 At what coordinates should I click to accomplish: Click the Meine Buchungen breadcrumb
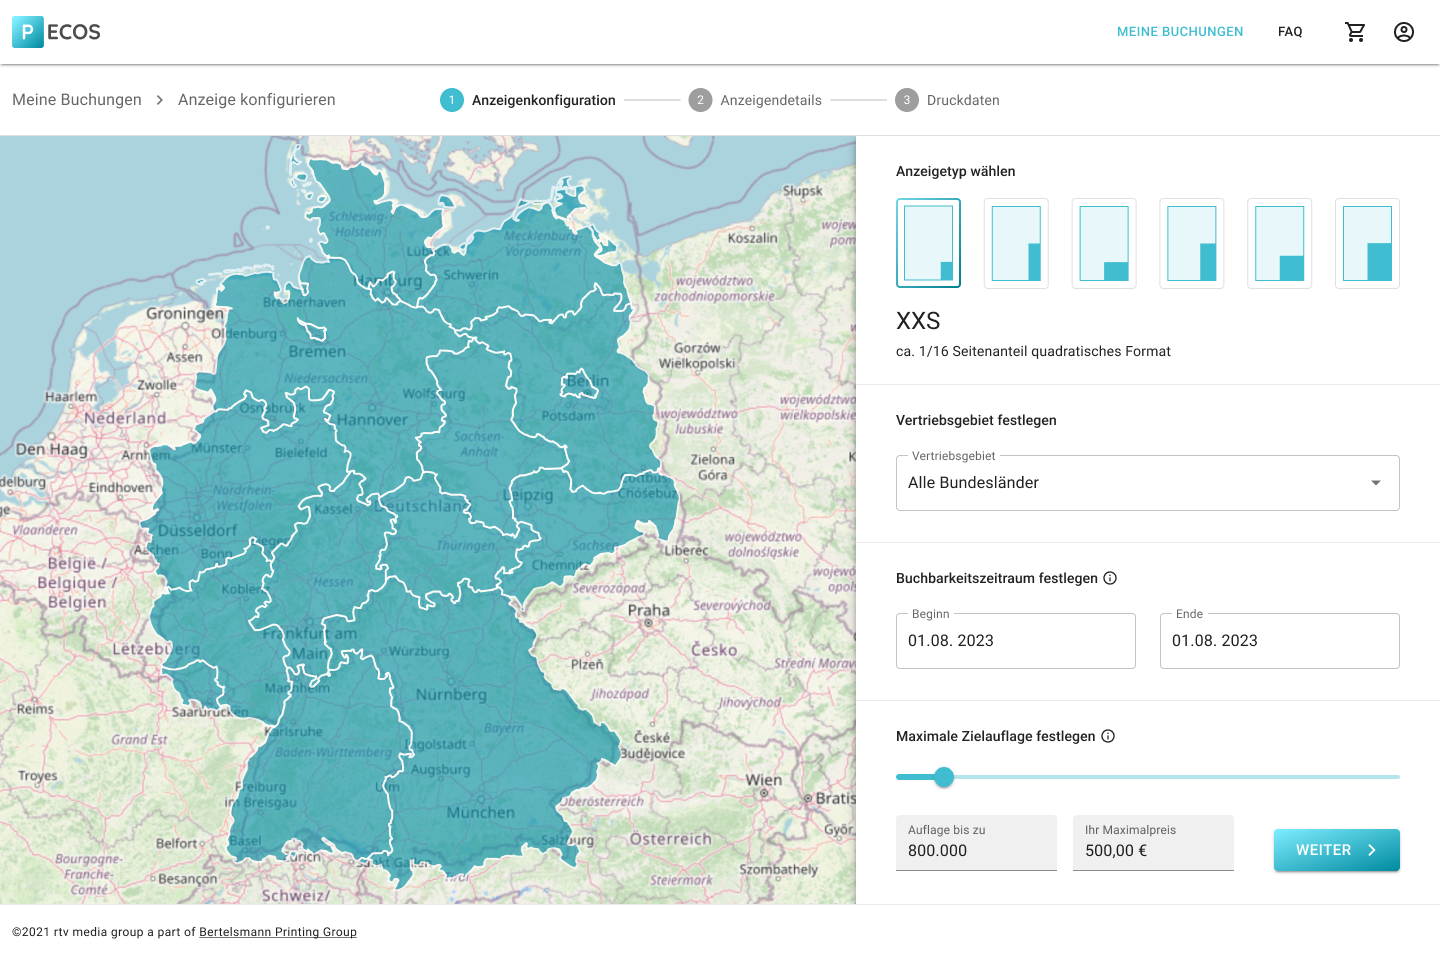click(77, 100)
